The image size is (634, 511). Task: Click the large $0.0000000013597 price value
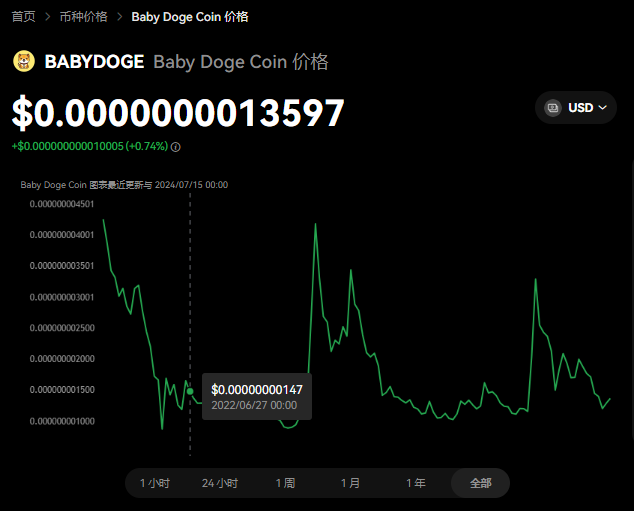click(x=178, y=114)
